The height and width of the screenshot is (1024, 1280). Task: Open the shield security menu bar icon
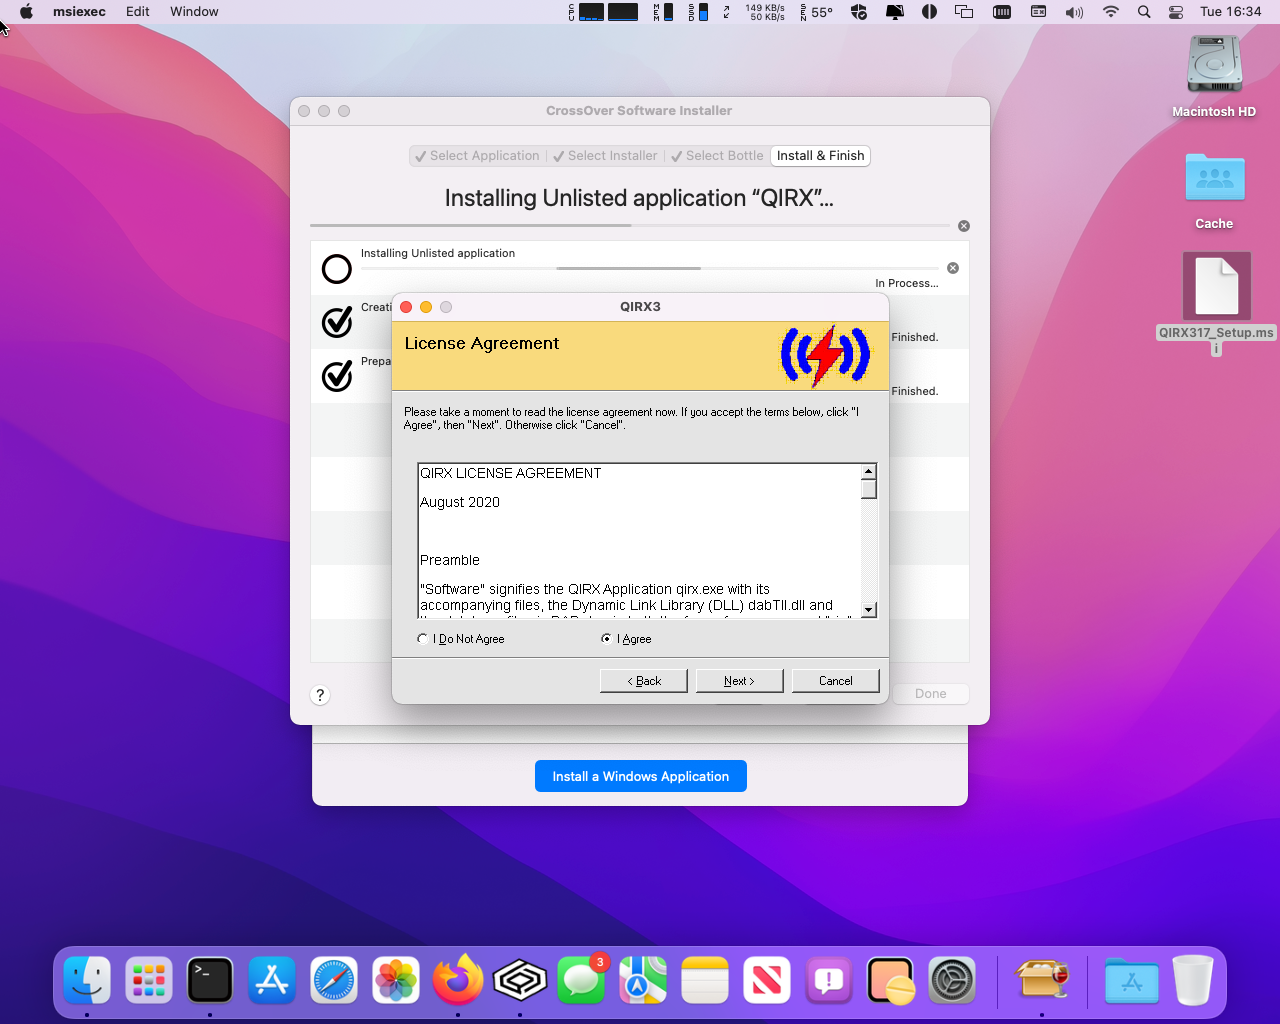(859, 12)
